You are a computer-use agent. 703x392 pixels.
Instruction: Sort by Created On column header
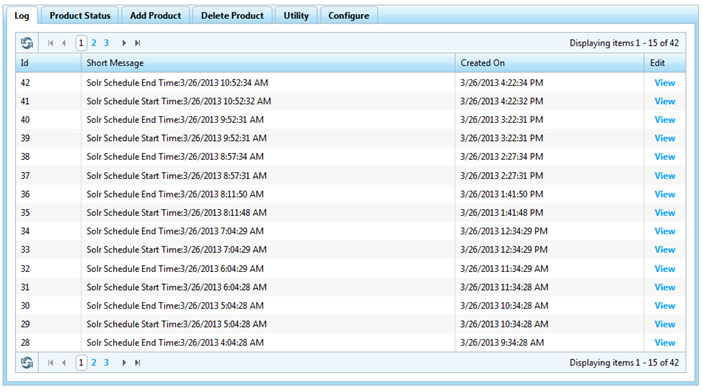pyautogui.click(x=550, y=63)
